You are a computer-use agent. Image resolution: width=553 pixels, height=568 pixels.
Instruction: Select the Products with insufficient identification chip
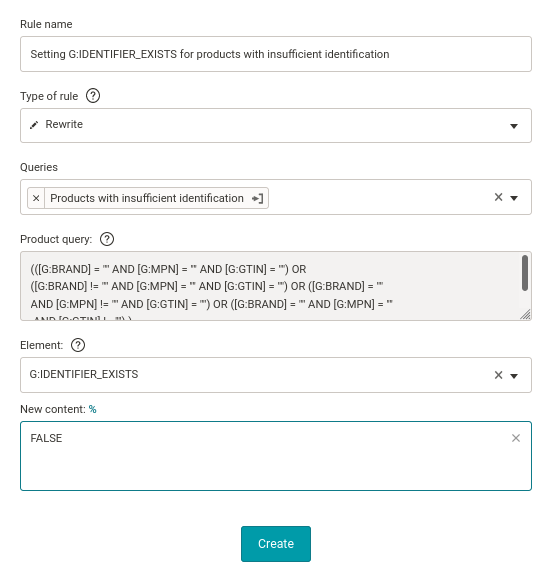147,198
